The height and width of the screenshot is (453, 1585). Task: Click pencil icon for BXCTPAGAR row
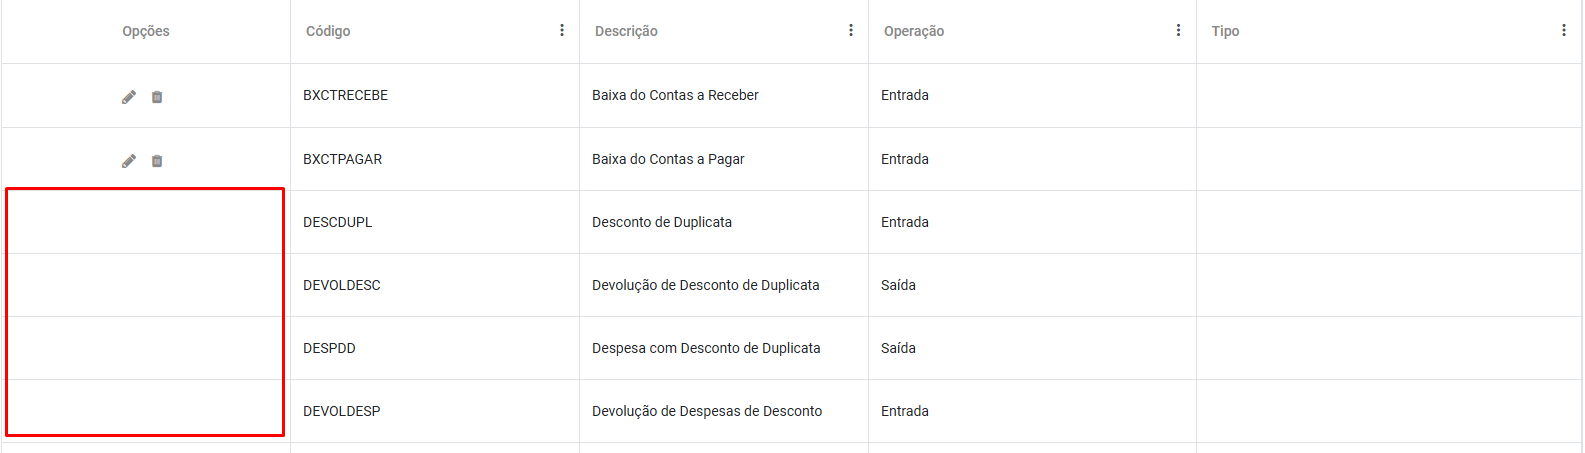click(x=129, y=161)
